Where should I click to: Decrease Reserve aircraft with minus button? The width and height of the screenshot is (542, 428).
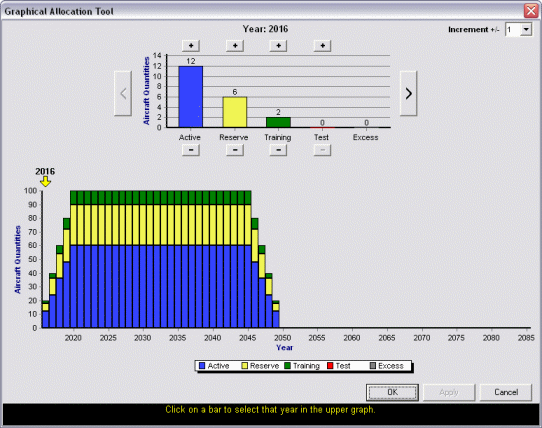(235, 150)
